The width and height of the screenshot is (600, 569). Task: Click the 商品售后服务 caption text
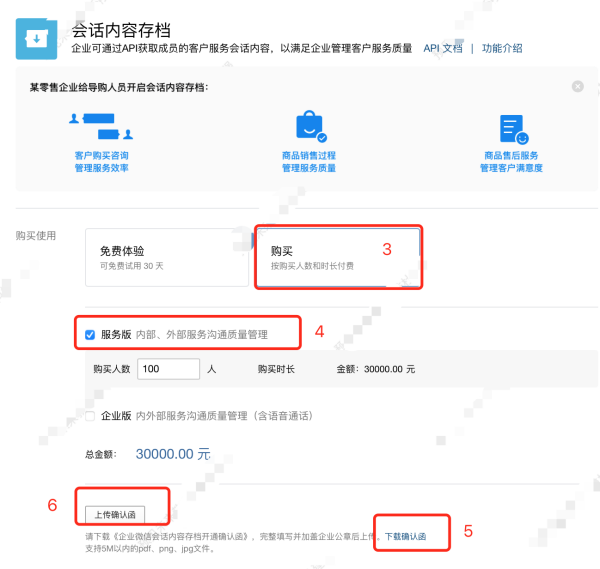pyautogui.click(x=511, y=156)
